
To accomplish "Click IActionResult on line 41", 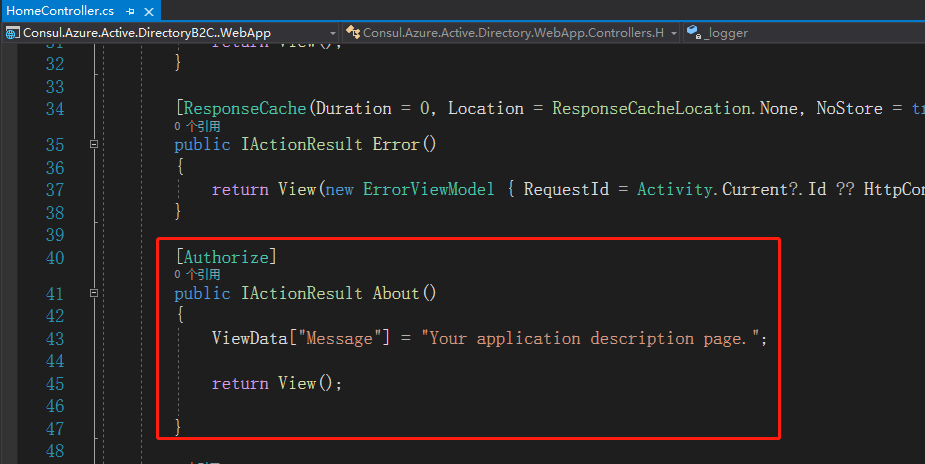I will [301, 293].
